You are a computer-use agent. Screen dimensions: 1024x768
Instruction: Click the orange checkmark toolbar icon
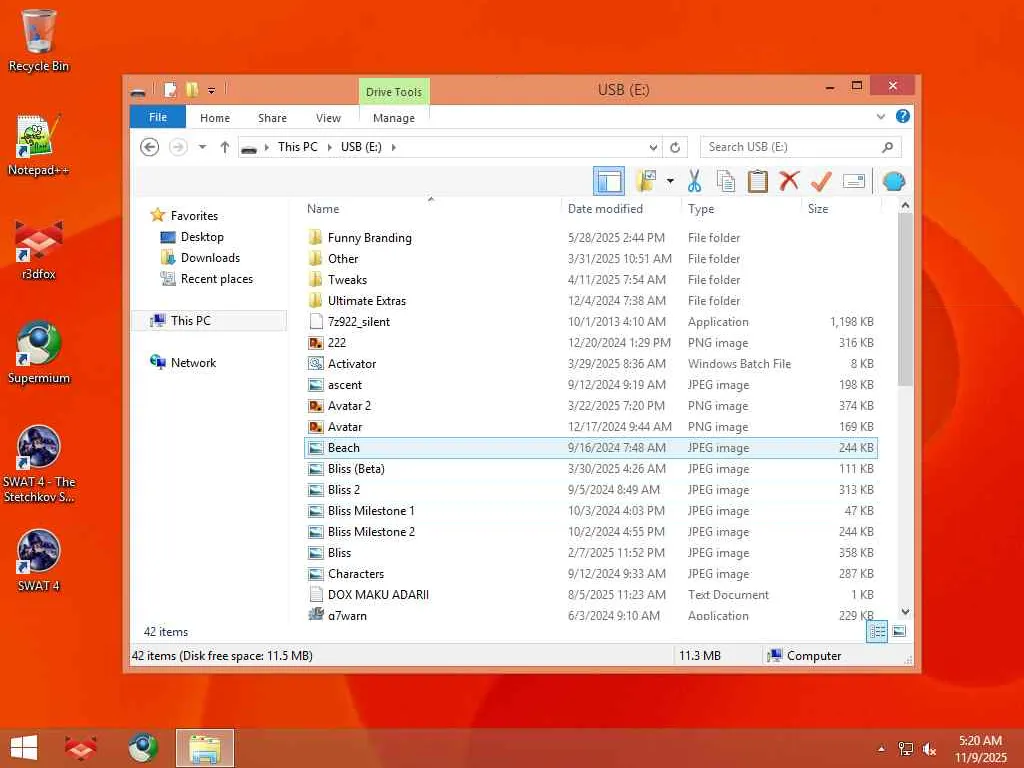821,181
